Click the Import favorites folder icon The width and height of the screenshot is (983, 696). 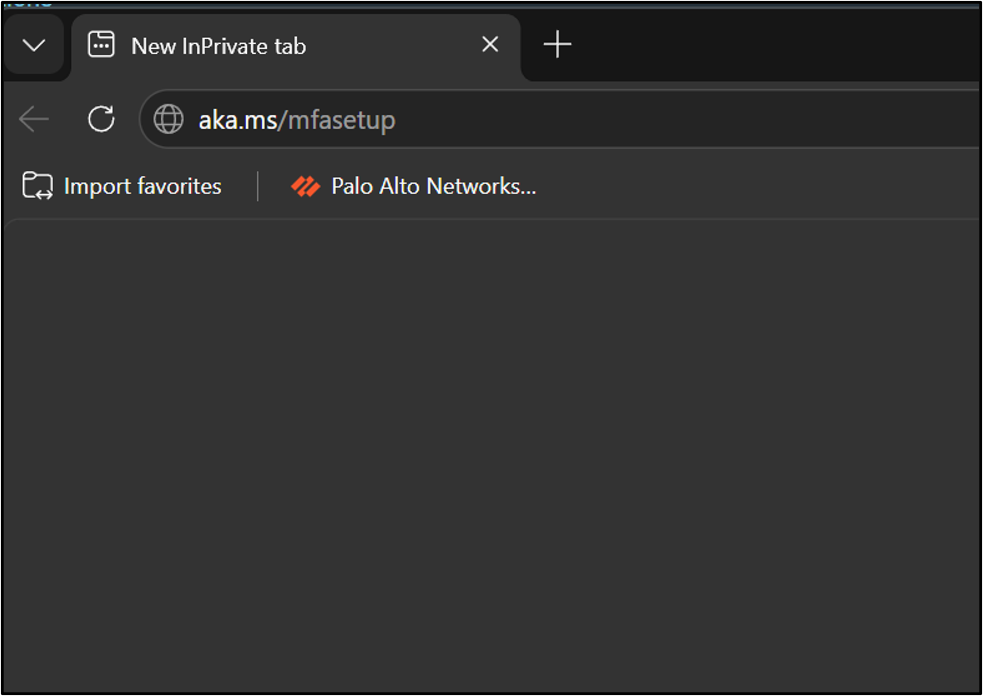(38, 186)
